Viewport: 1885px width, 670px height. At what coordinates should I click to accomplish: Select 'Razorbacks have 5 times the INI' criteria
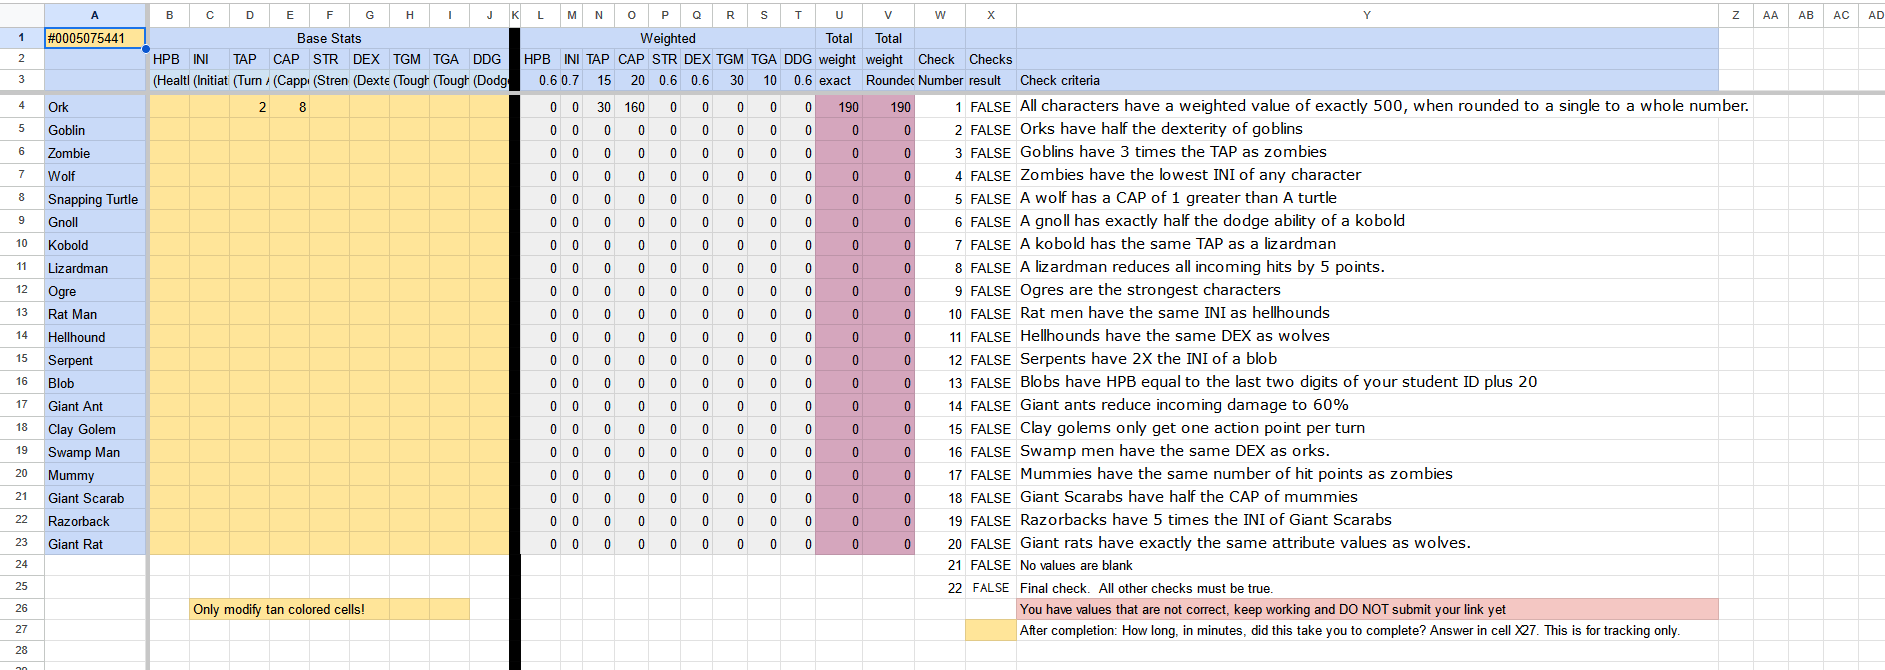[x=1206, y=520]
